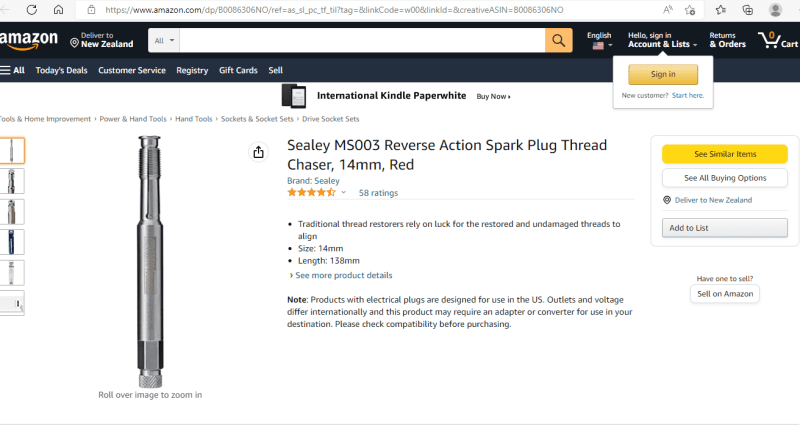Click the orange search magnifier button
The image size is (800, 427).
tap(559, 41)
